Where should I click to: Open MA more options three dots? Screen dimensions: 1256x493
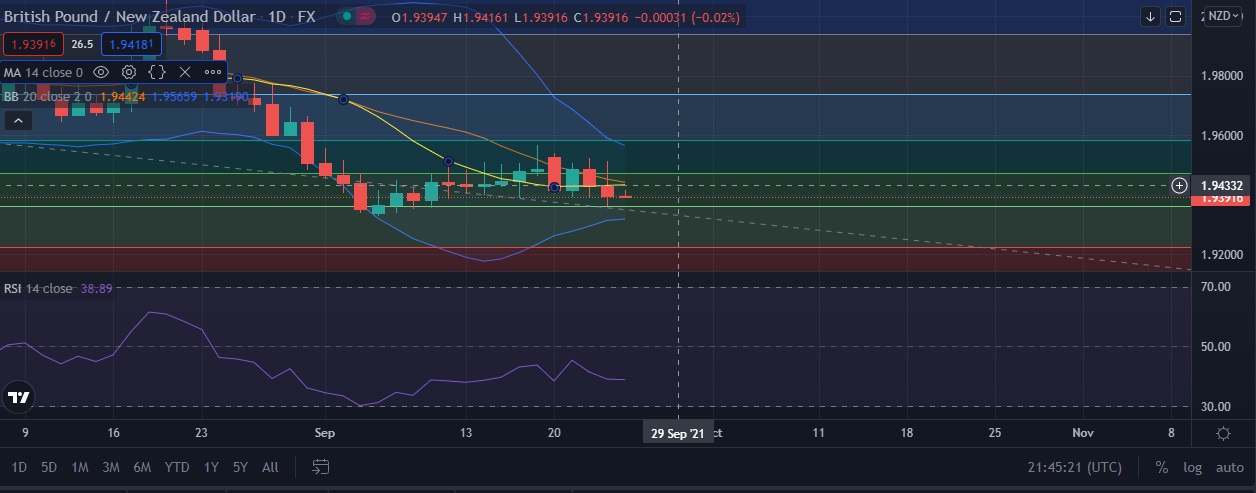(x=213, y=72)
